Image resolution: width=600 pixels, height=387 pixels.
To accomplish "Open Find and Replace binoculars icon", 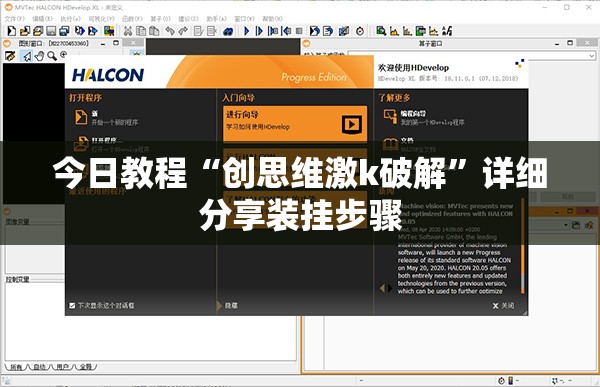I will tap(228, 31).
